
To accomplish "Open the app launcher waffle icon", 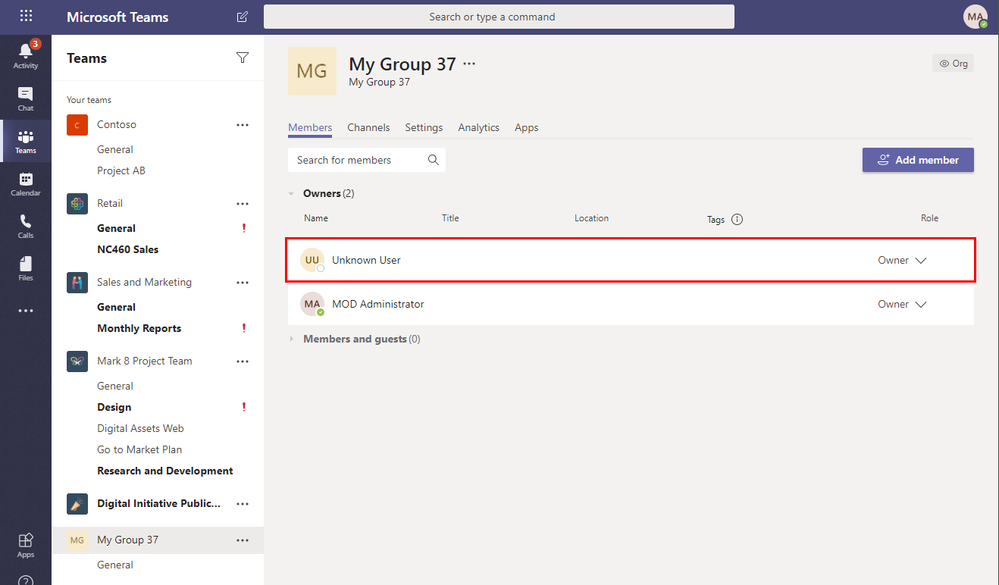I will (25, 16).
